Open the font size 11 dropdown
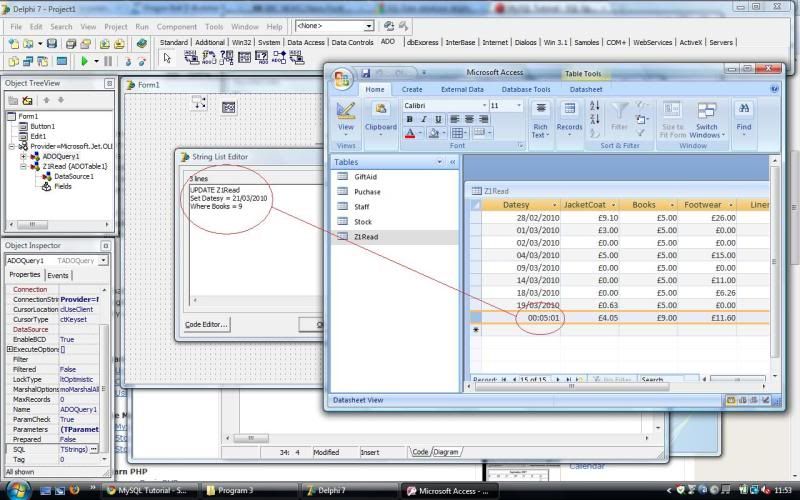Image resolution: width=800 pixels, height=500 pixels. 519,106
